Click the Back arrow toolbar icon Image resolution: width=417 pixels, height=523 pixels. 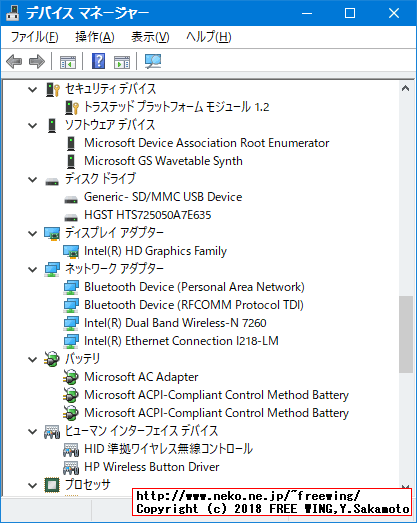tap(14, 62)
